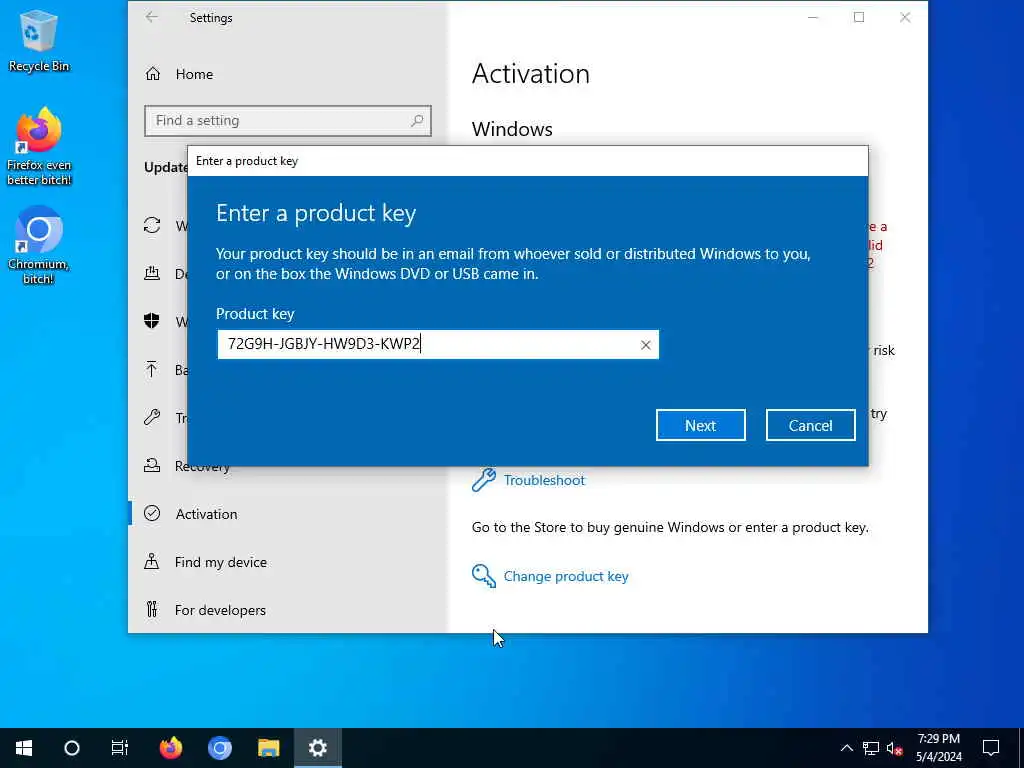This screenshot has height=768, width=1024.
Task: Click the key icon beside Change product key
Action: click(x=484, y=576)
